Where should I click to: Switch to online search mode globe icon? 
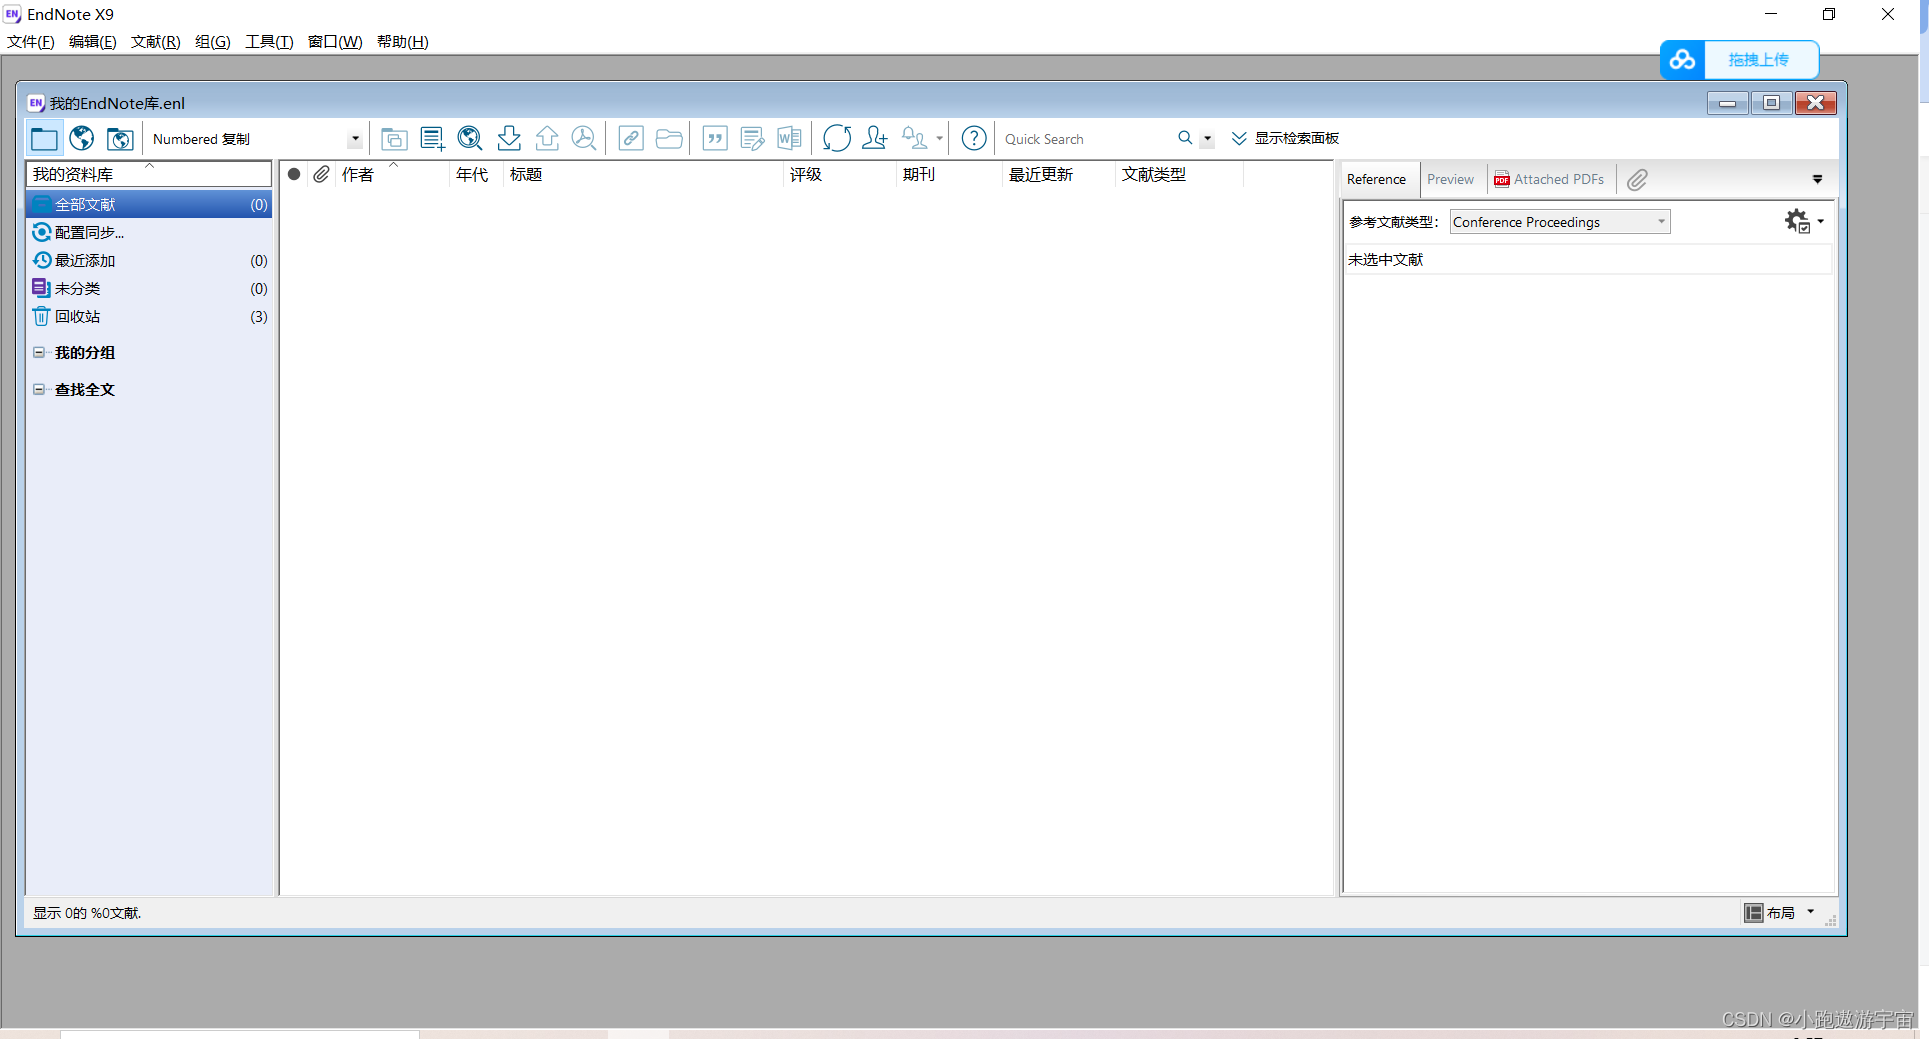[x=82, y=139]
